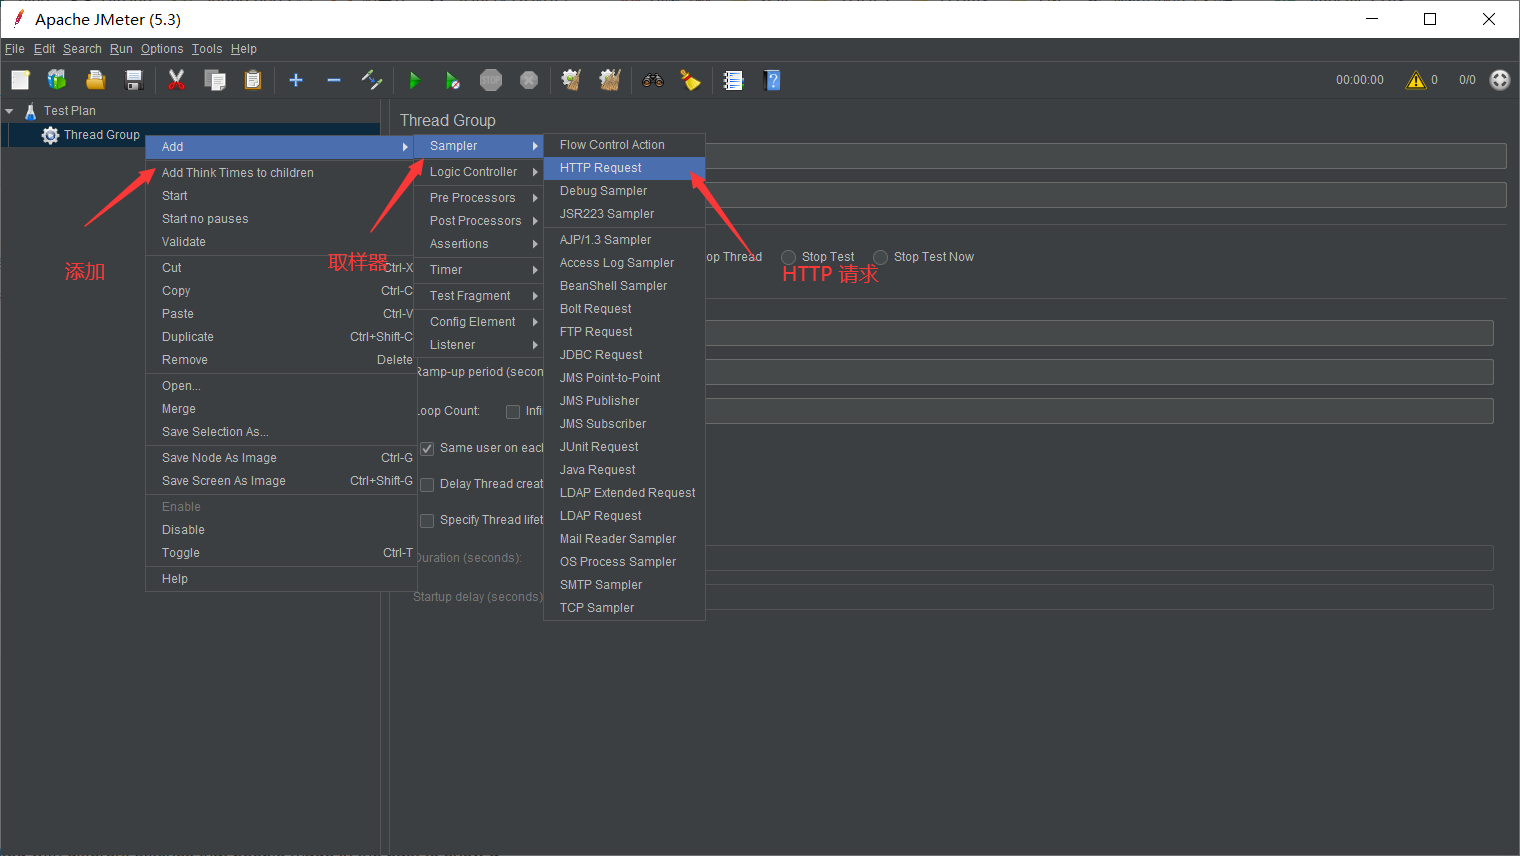Select the Stop Test radio button
1520x856 pixels.
tap(789, 257)
